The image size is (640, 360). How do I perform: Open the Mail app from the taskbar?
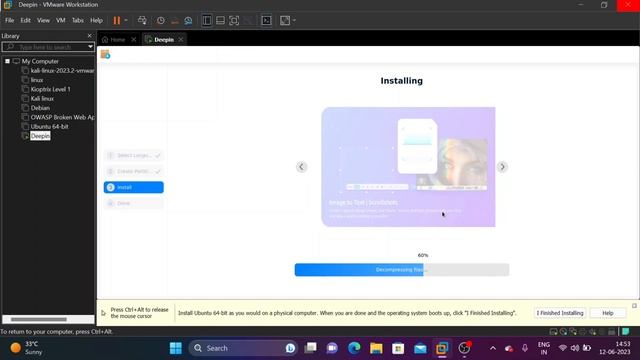(420, 348)
